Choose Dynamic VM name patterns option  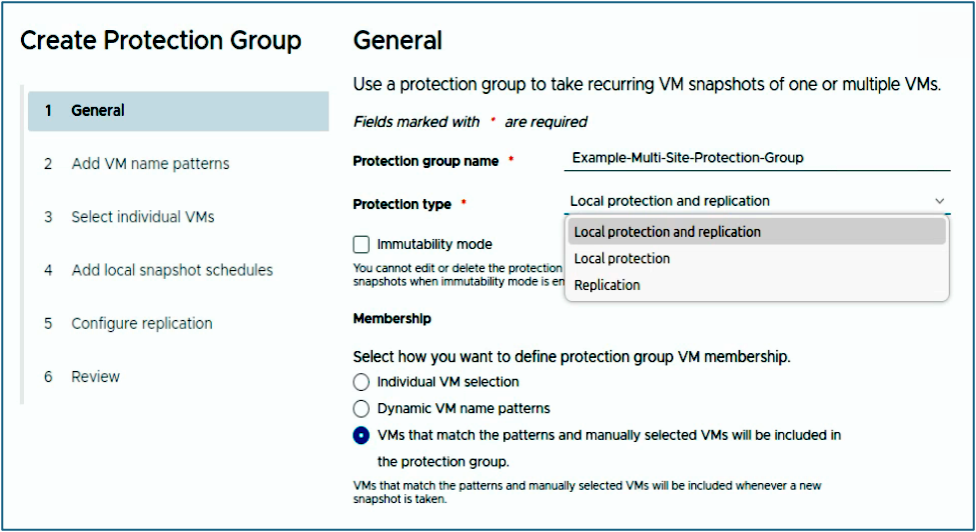(361, 408)
